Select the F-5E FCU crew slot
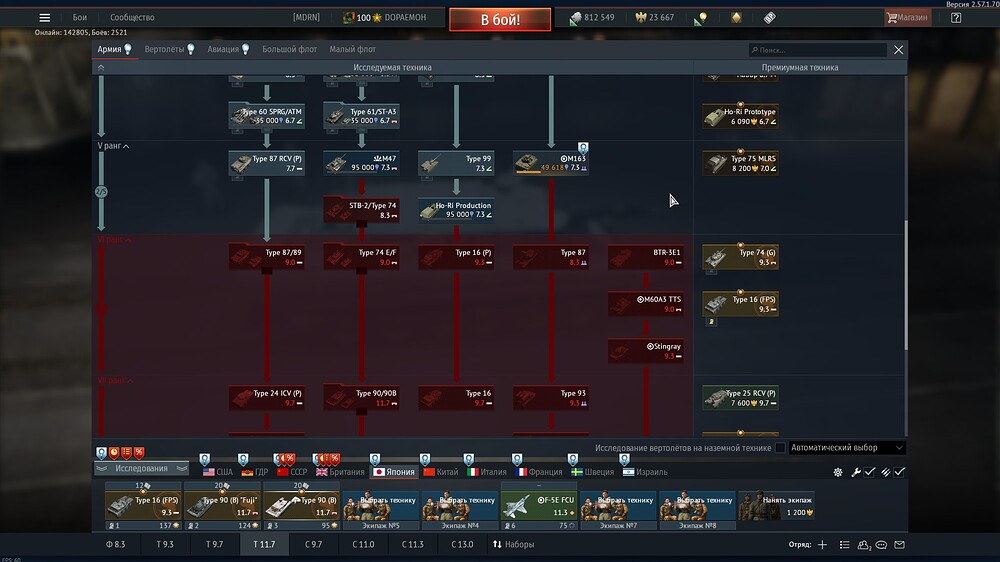Image resolution: width=1000 pixels, height=562 pixels. tap(539, 505)
